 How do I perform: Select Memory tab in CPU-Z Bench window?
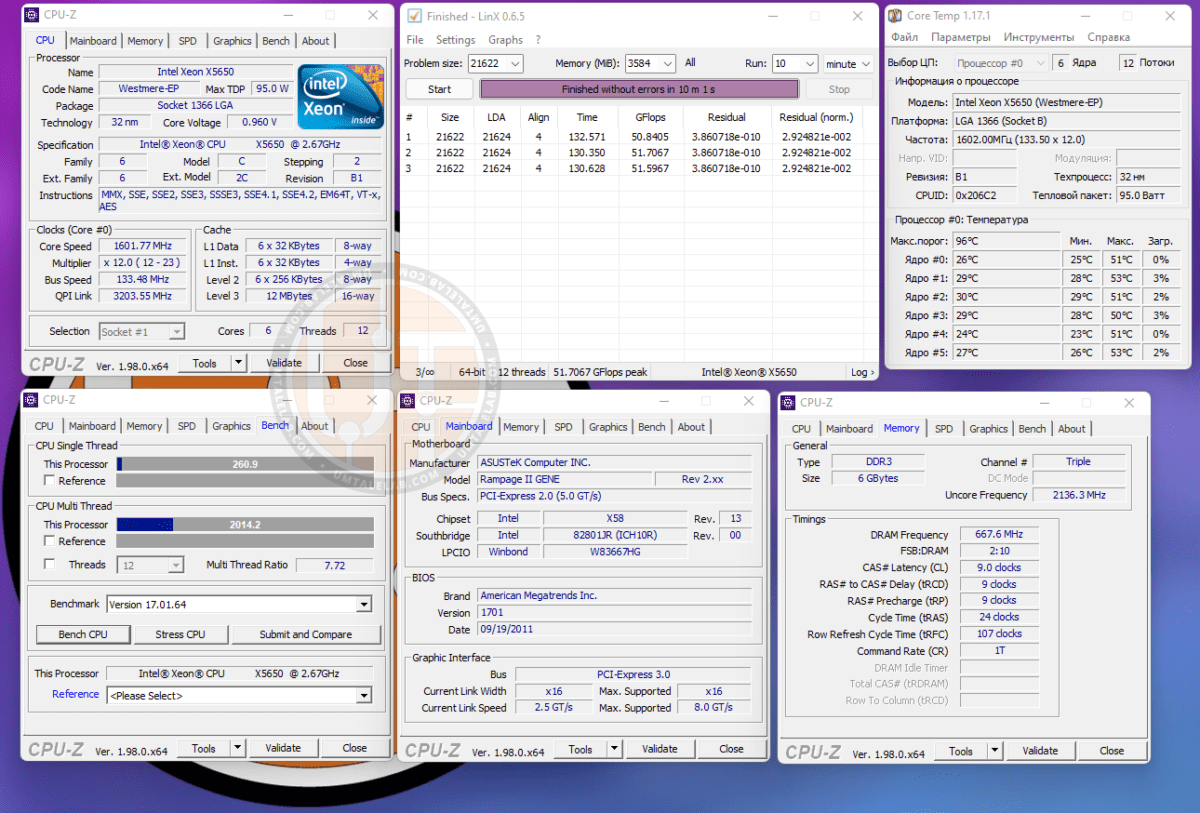pos(144,426)
